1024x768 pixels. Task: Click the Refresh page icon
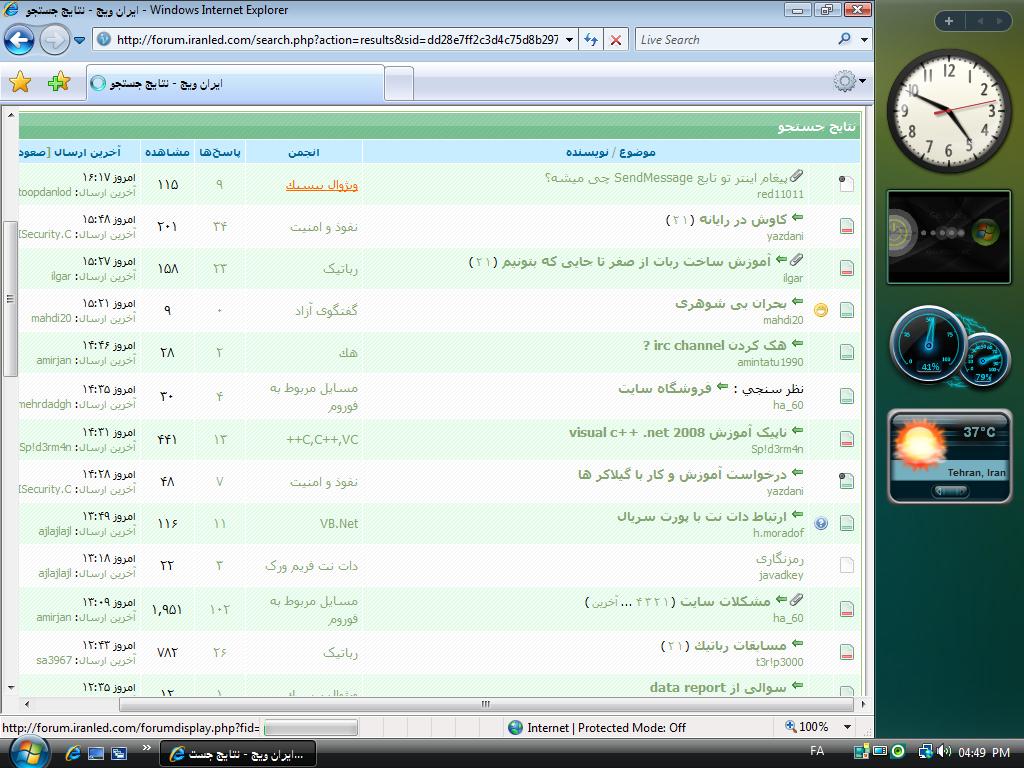click(590, 40)
